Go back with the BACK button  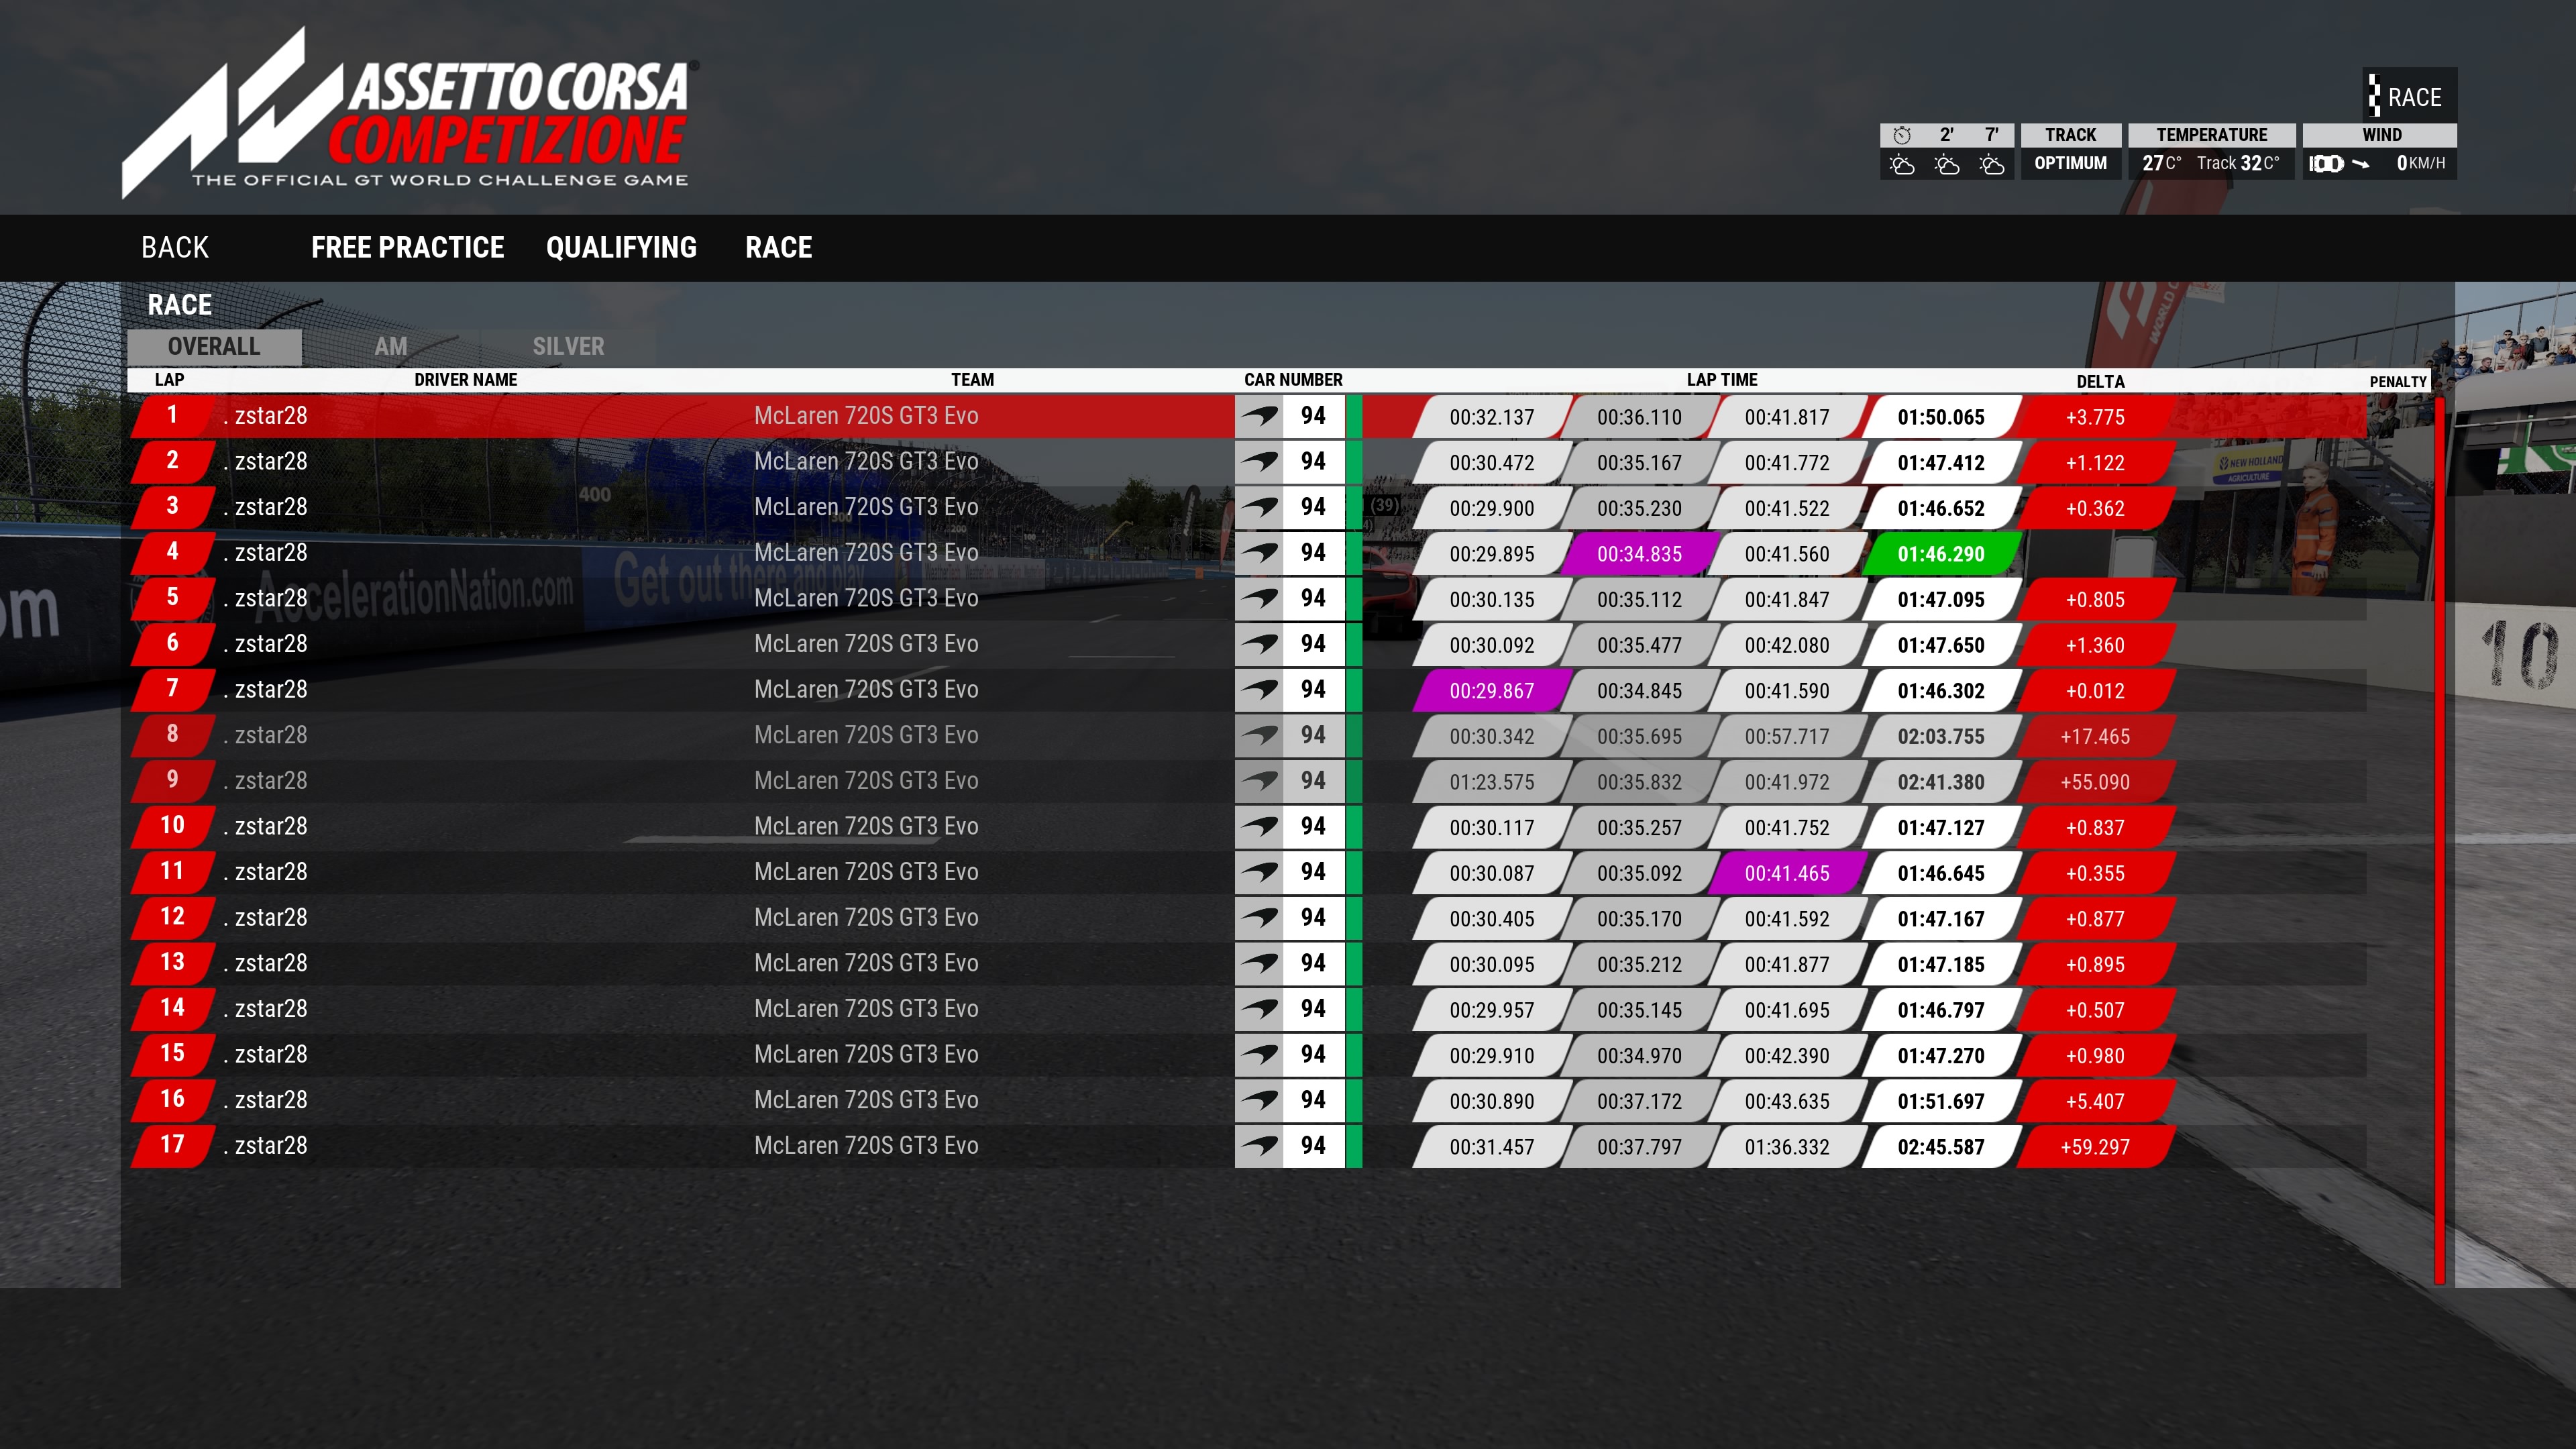tap(175, 247)
